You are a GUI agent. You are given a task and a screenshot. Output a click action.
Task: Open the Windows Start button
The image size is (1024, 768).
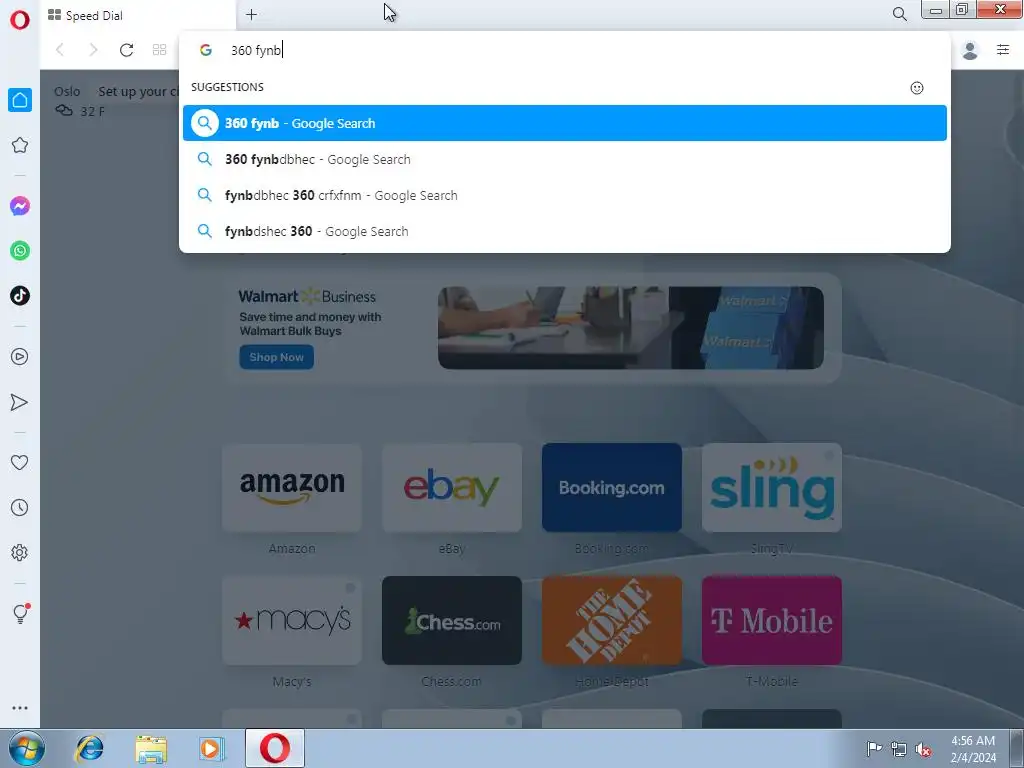point(27,748)
